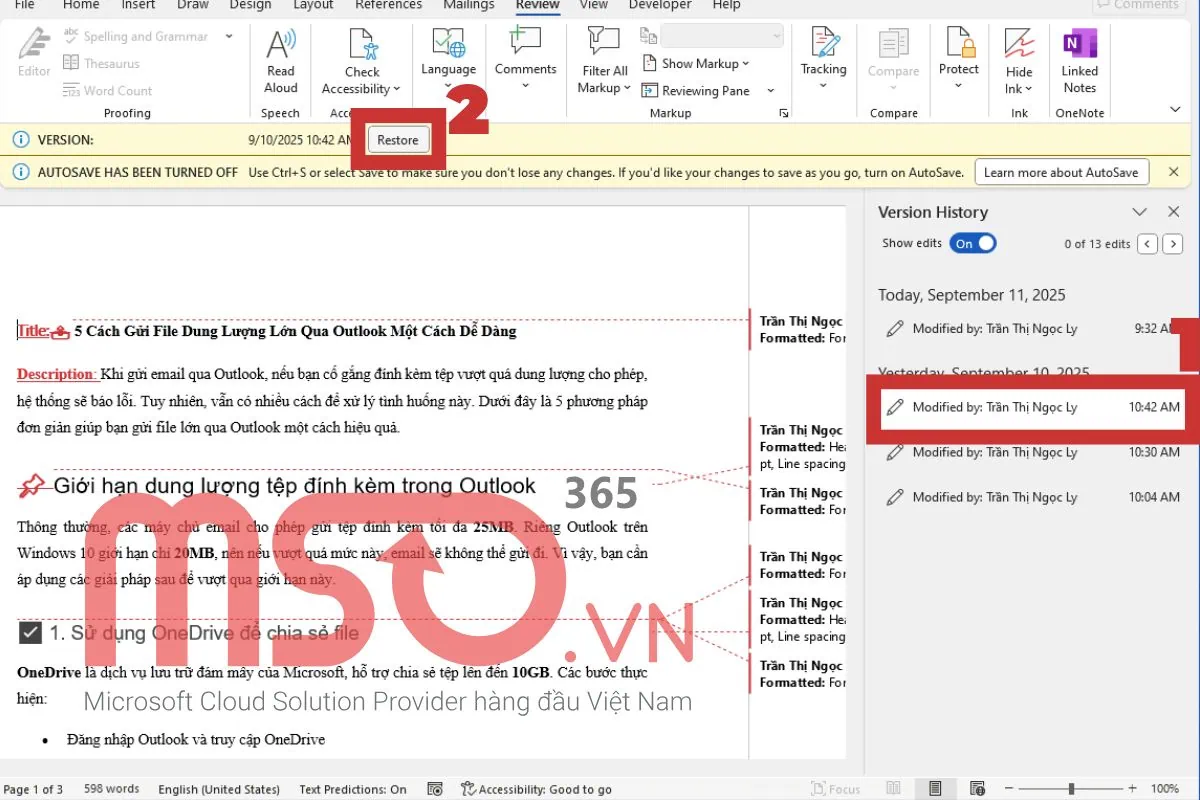
Task: Open the Developer tab
Action: coord(659,6)
